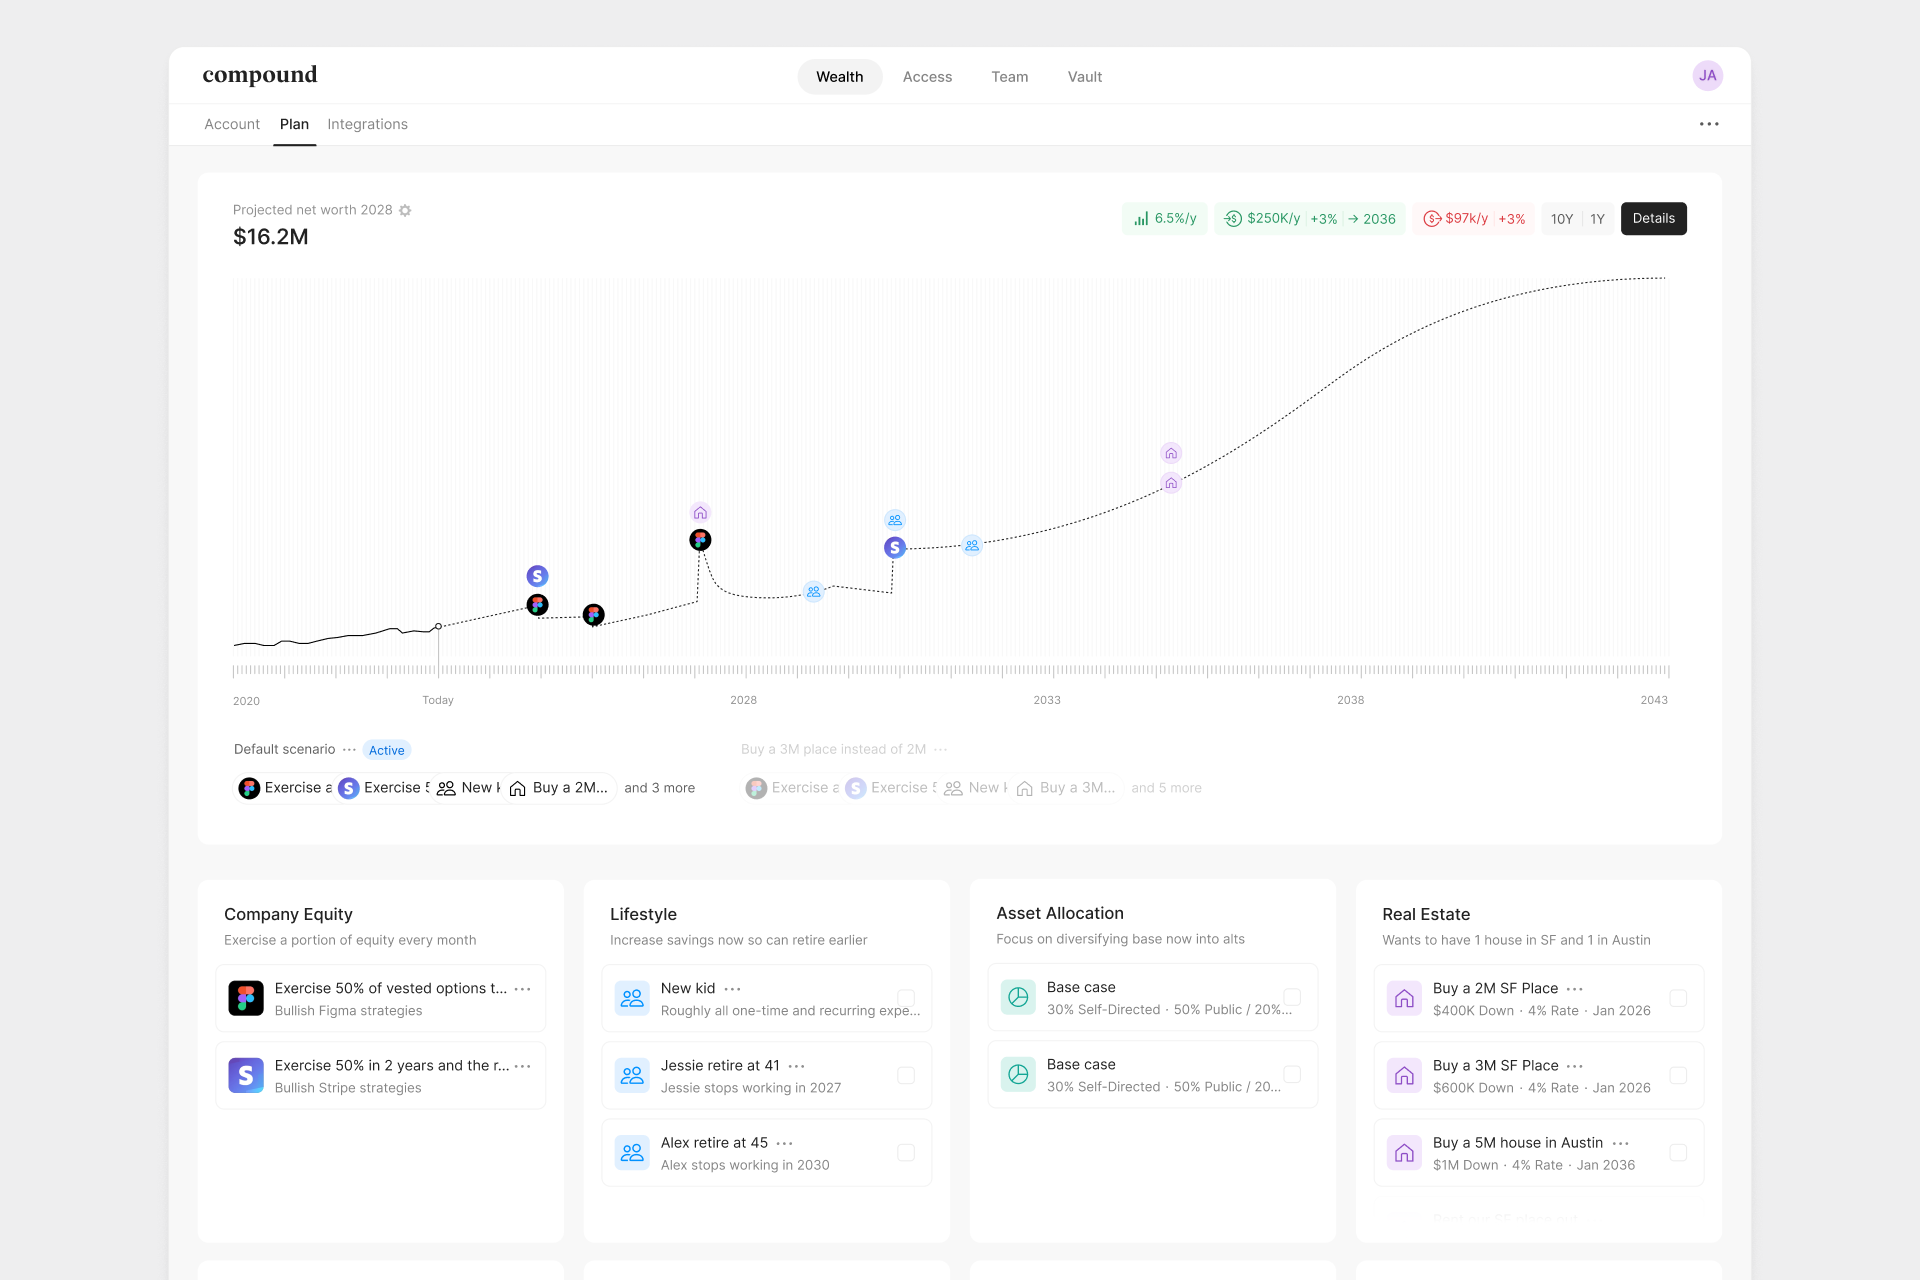The height and width of the screenshot is (1280, 1920).
Task: Click the 6.5%/y growth rate chip
Action: [1165, 219]
